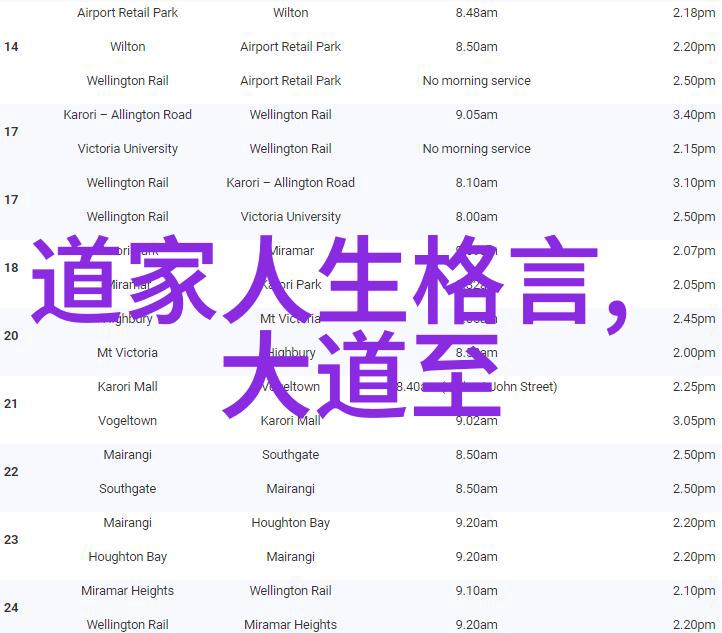Screen dimensions: 722x633
Task: Select 'Mairangi' origin in the Southgate-bound row
Action: click(x=128, y=455)
